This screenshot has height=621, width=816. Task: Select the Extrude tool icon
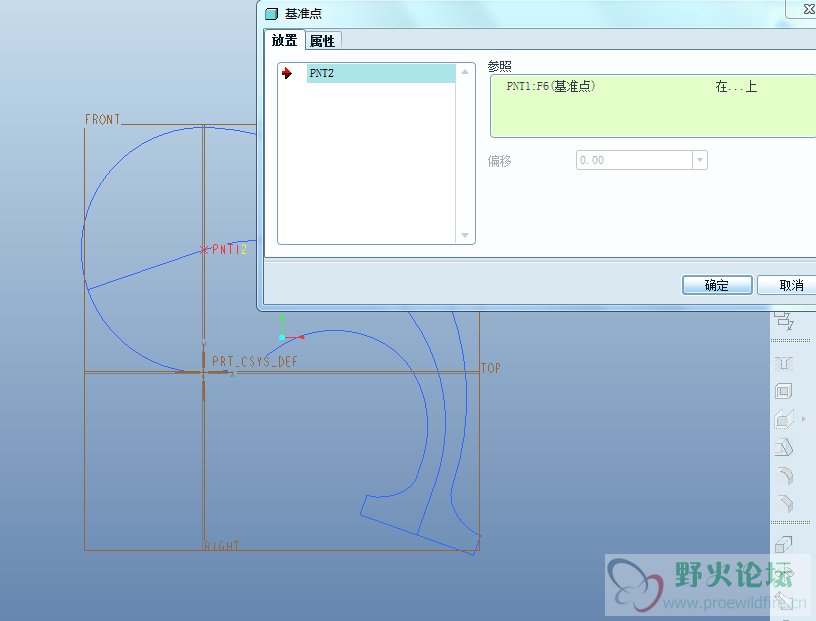click(x=784, y=544)
